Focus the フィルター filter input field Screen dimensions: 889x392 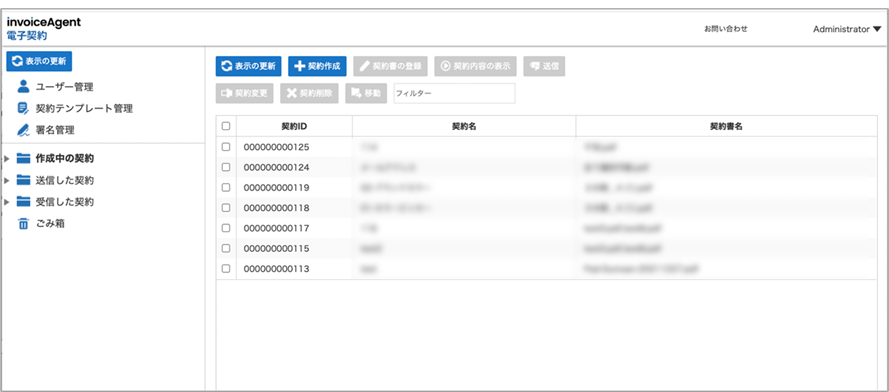(454, 93)
